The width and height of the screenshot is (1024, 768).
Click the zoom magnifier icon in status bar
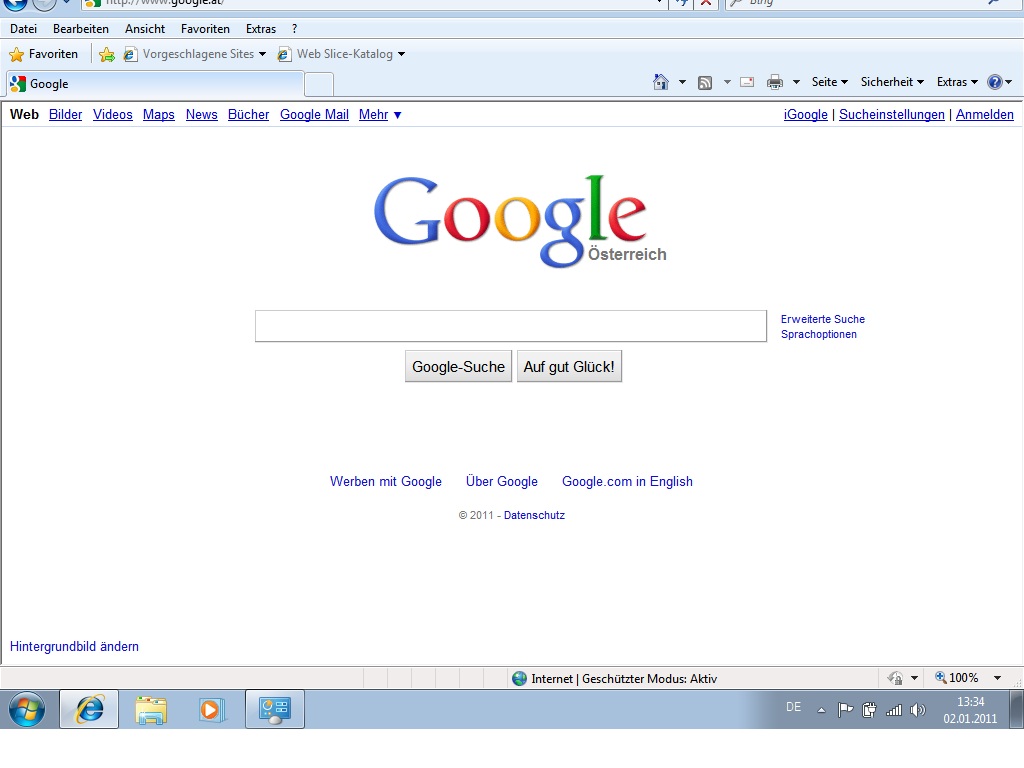pos(940,677)
